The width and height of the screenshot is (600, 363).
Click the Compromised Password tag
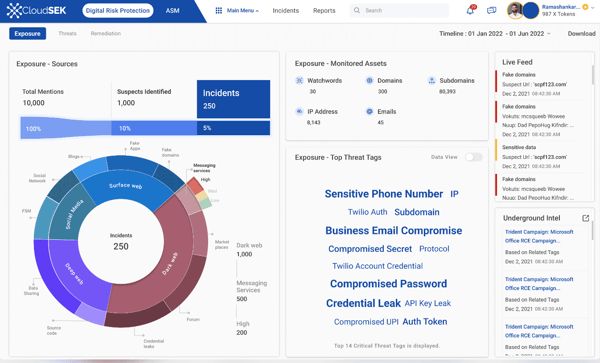point(388,284)
